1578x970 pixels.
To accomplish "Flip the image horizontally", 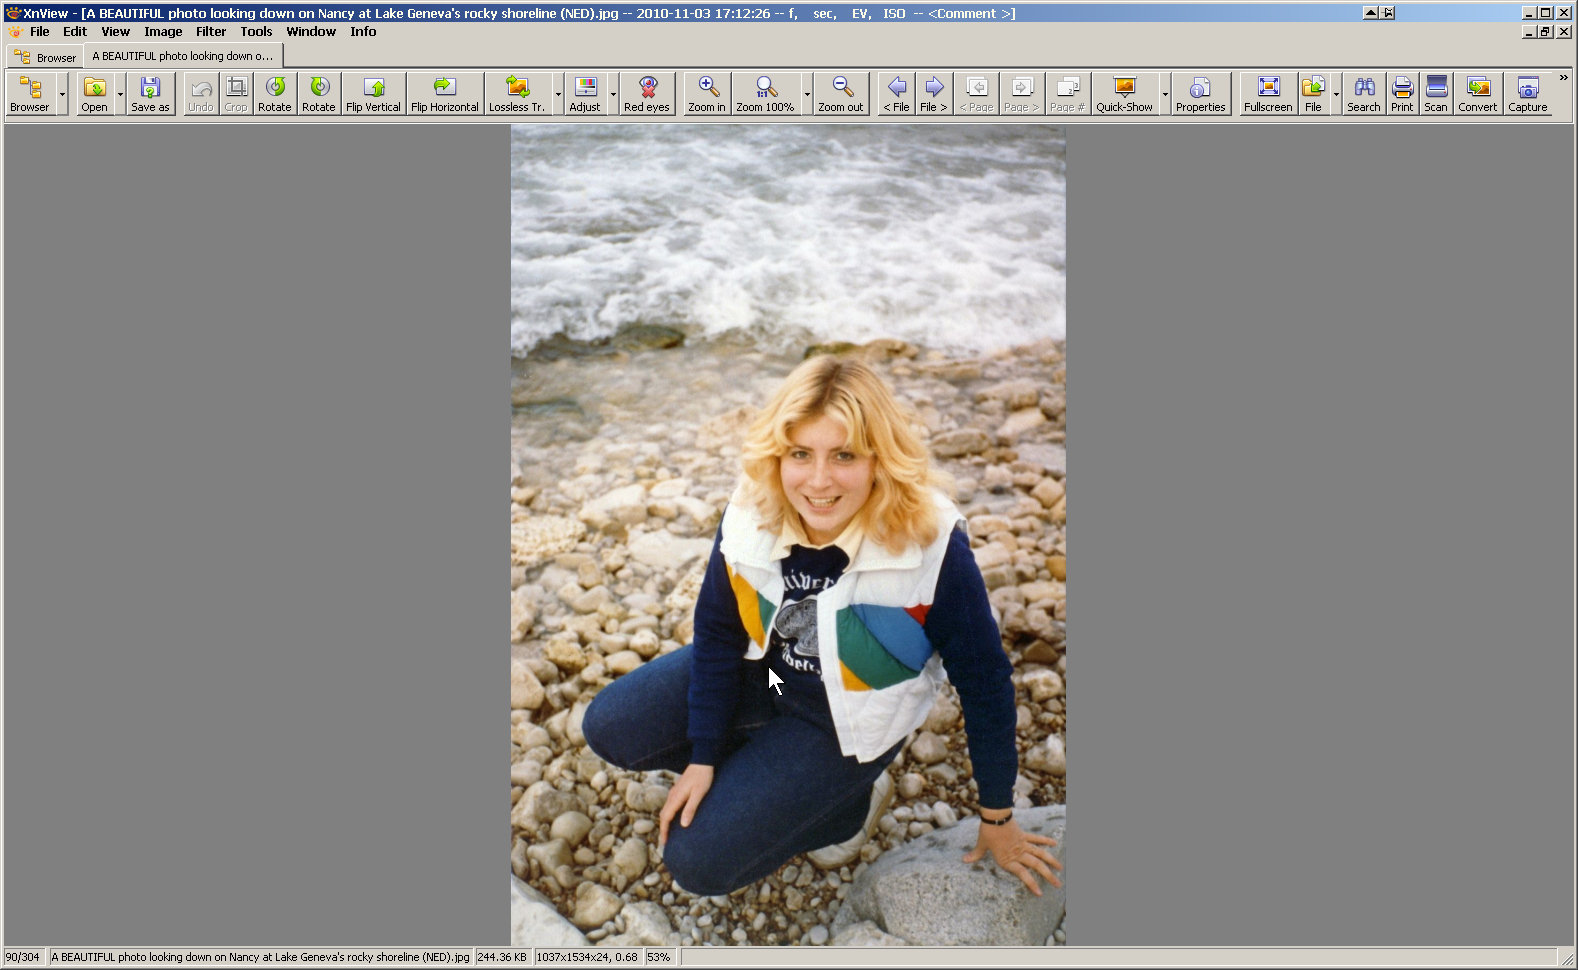I will (x=444, y=94).
